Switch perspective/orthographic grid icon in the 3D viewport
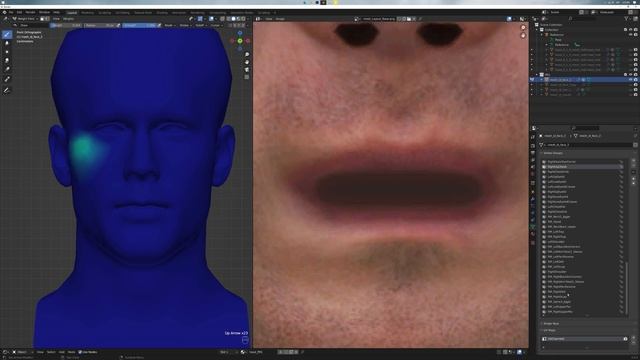Viewport: 640px width, 360px height. pos(247,77)
